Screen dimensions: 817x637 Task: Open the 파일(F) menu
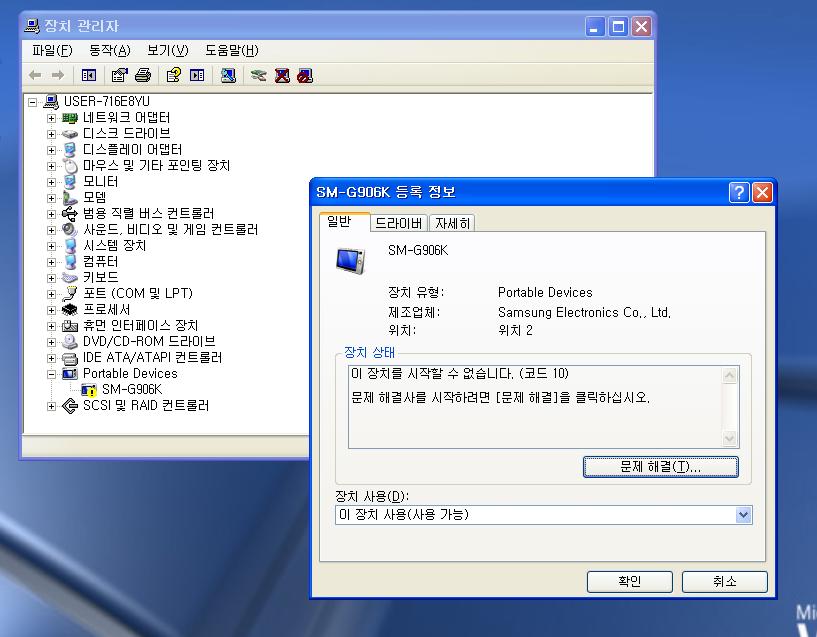click(52, 51)
